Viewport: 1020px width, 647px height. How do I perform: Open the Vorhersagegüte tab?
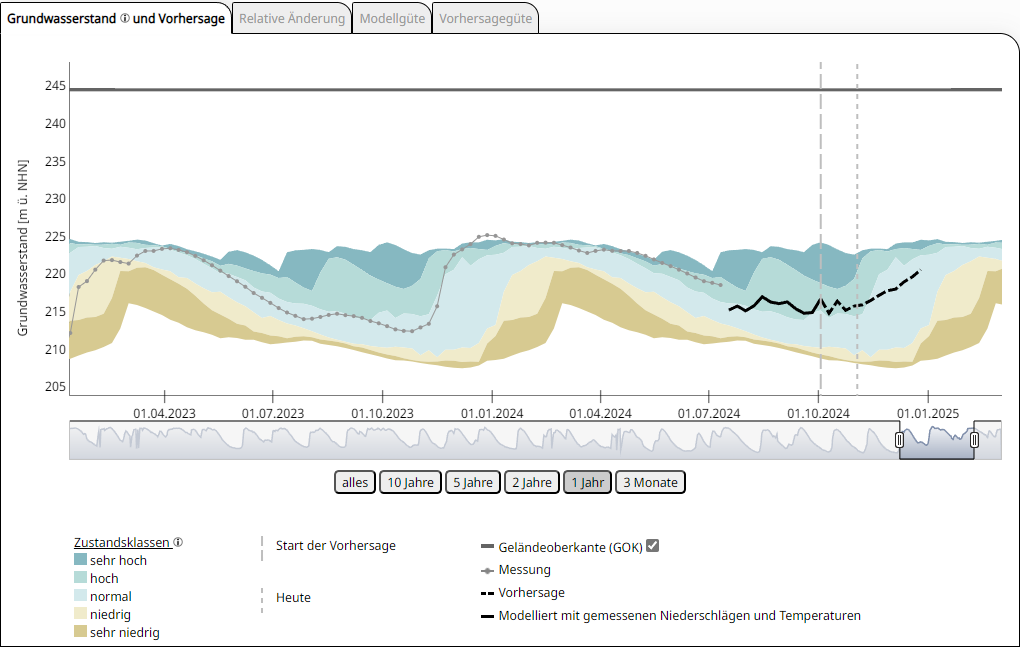(x=485, y=19)
